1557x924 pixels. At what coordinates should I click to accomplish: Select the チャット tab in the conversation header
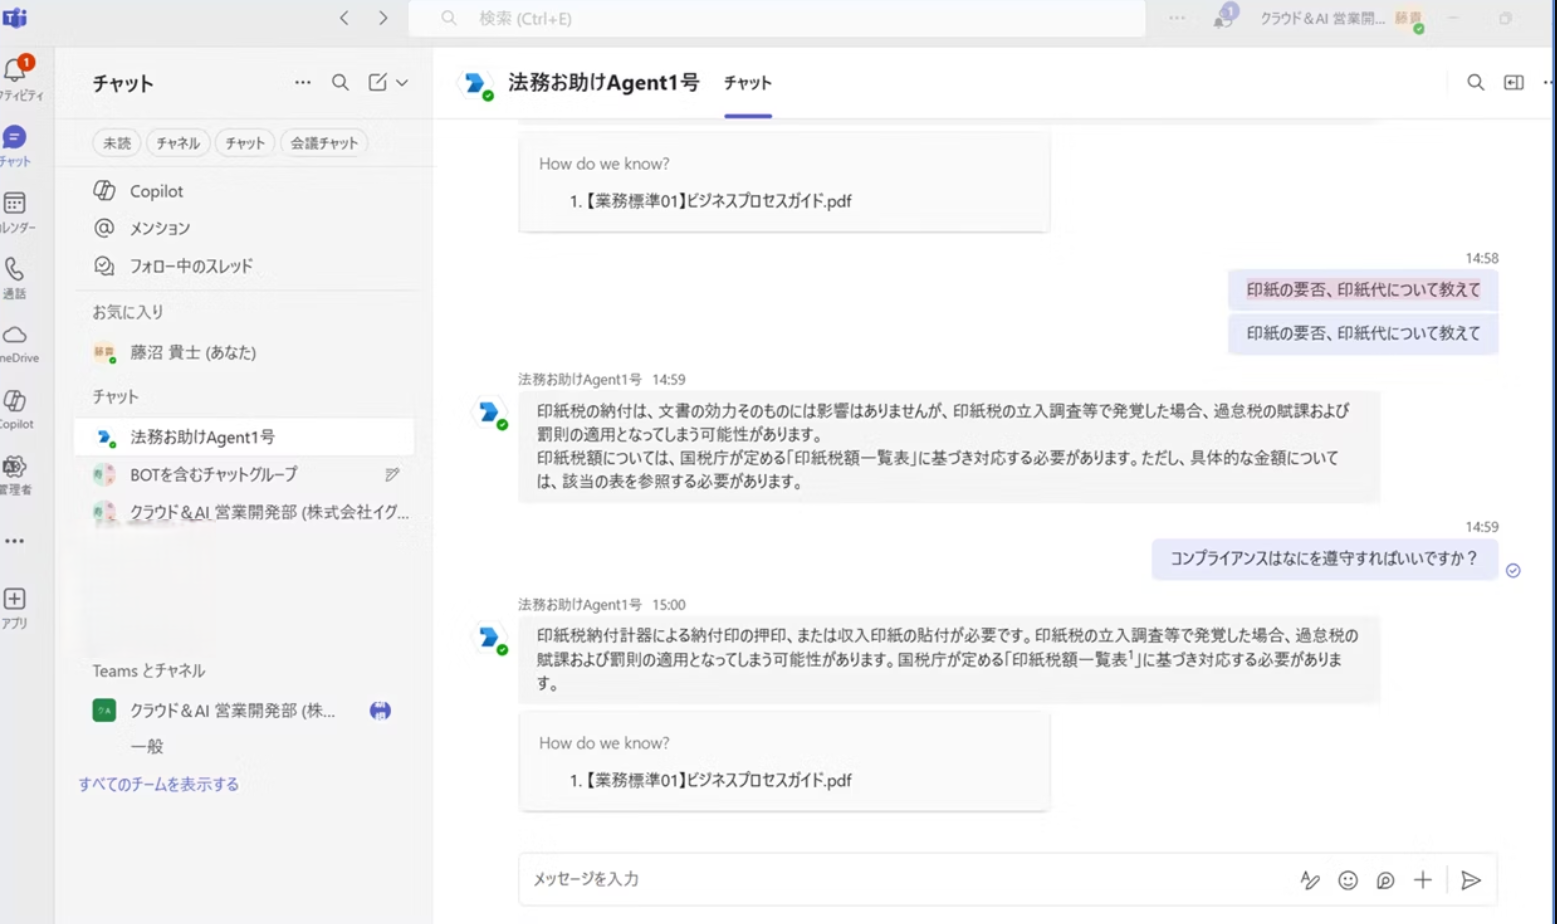pyautogui.click(x=748, y=83)
